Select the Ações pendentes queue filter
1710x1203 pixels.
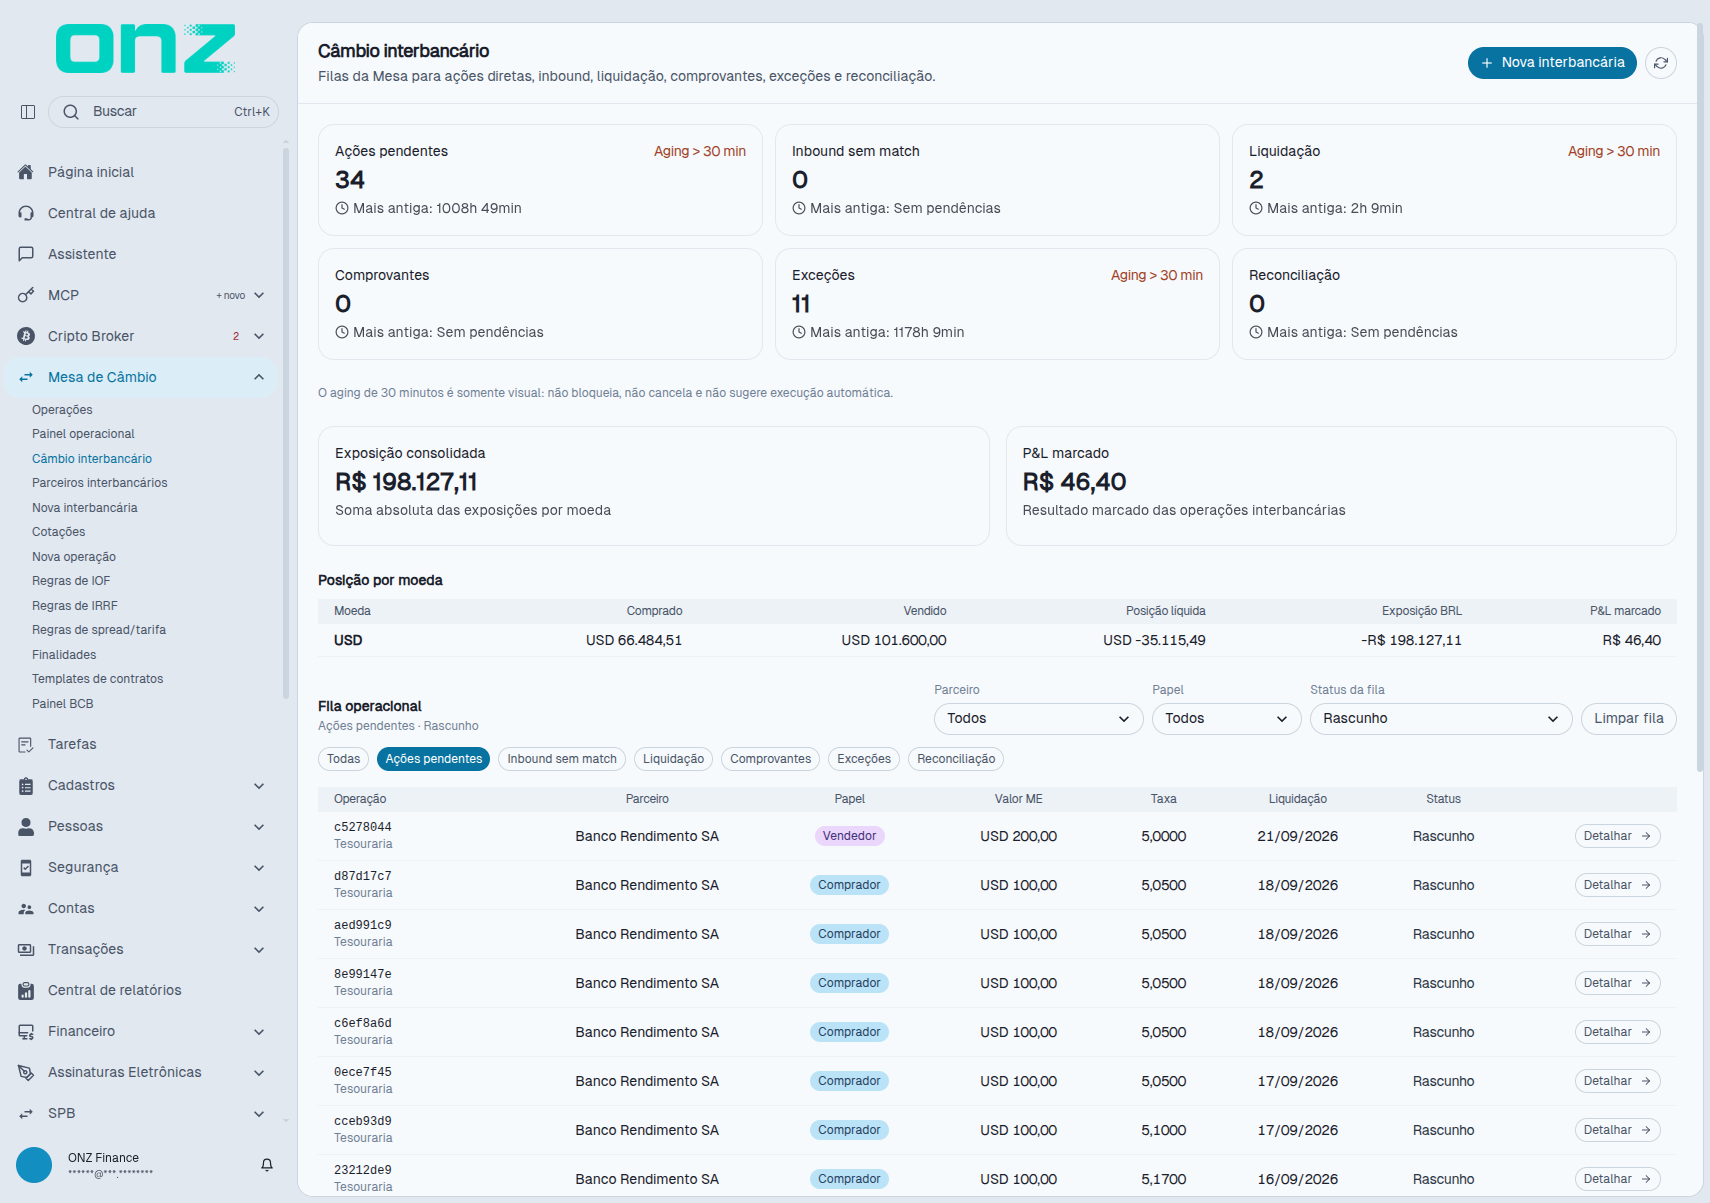(x=434, y=759)
